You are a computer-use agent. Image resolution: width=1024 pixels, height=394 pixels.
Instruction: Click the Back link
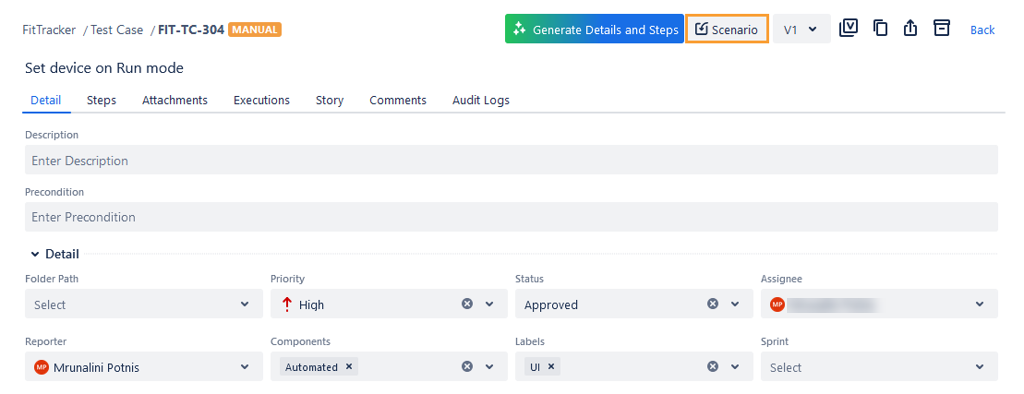pos(982,30)
